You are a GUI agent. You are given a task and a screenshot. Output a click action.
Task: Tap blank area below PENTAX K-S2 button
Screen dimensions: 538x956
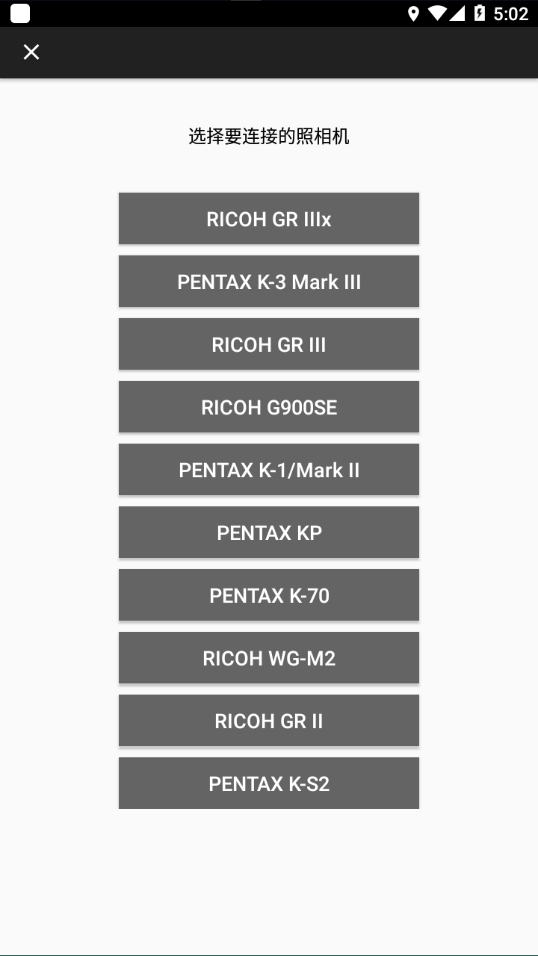(269, 881)
